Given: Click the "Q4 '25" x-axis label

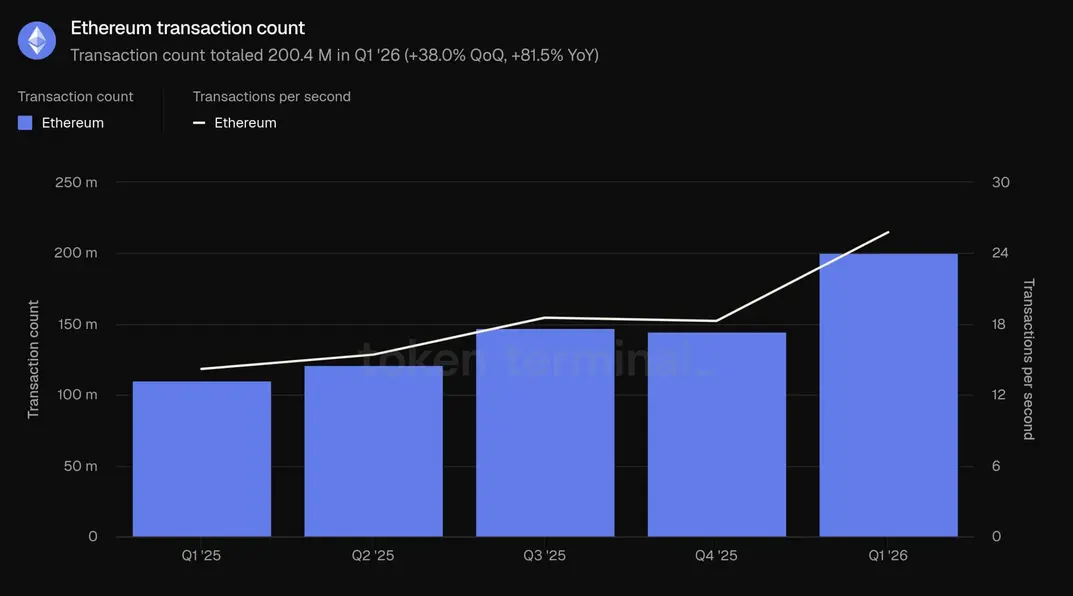Looking at the screenshot, I should [716, 556].
